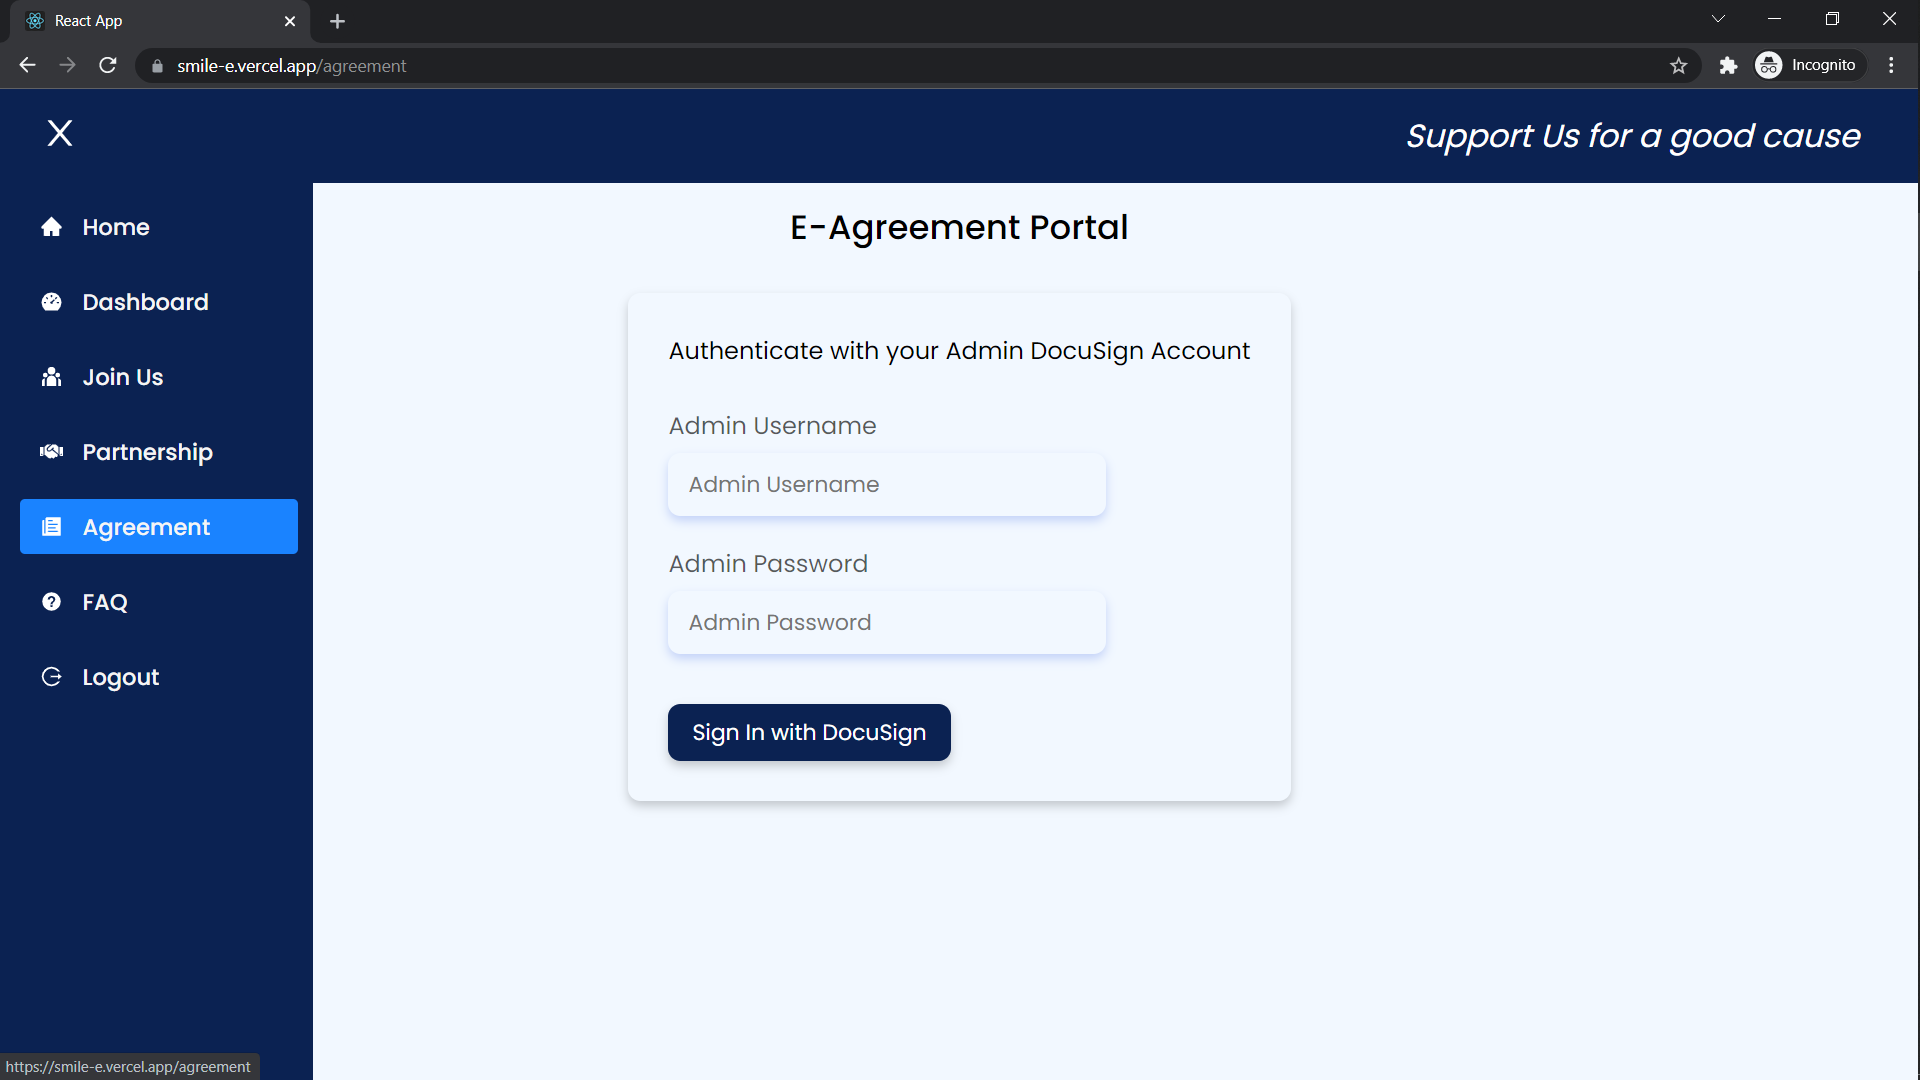
Task: Focus the Admin Username field
Action: click(x=886, y=485)
